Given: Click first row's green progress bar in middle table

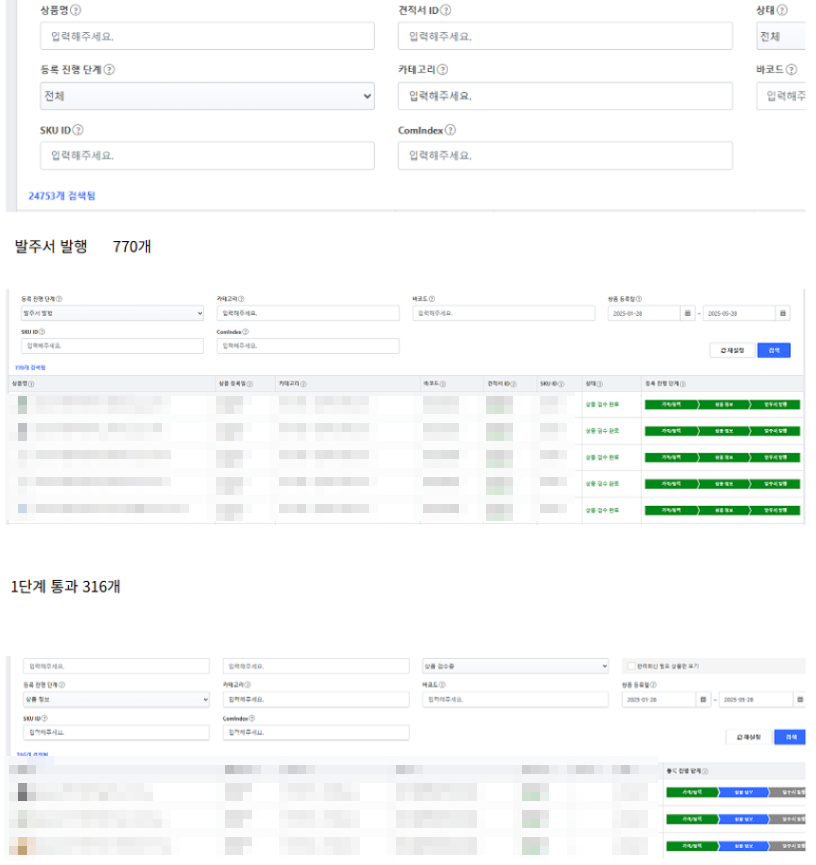Looking at the screenshot, I should [x=722, y=404].
